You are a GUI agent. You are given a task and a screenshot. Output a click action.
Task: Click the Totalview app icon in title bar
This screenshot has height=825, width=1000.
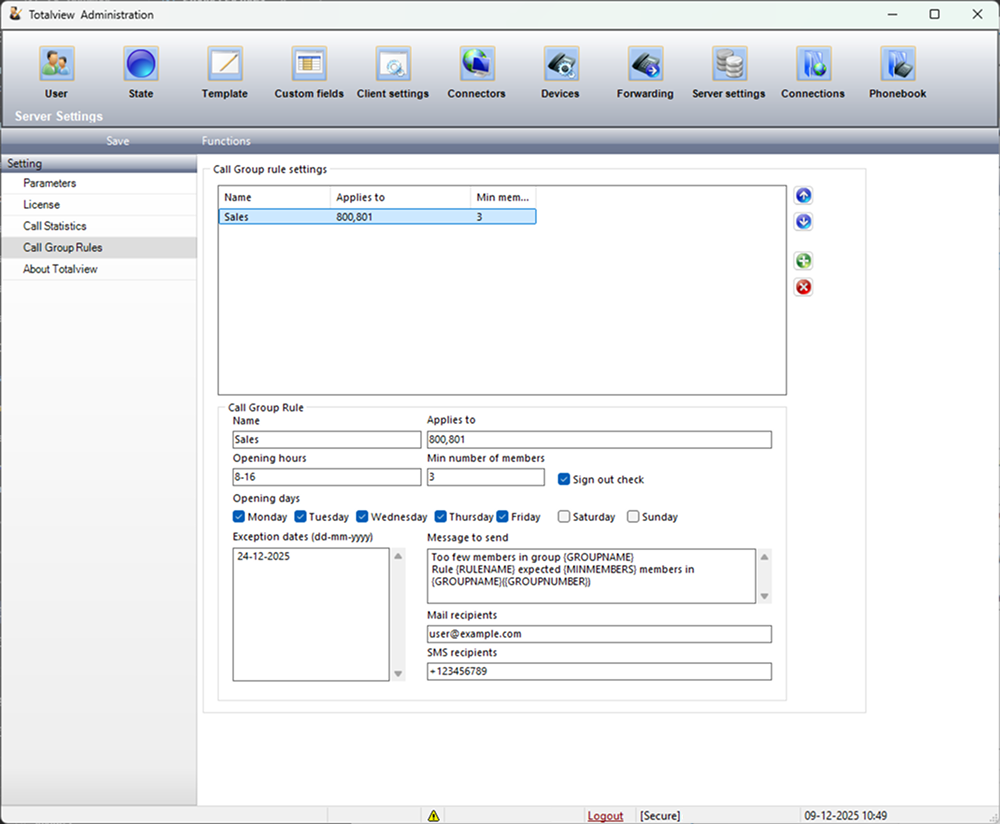15,14
